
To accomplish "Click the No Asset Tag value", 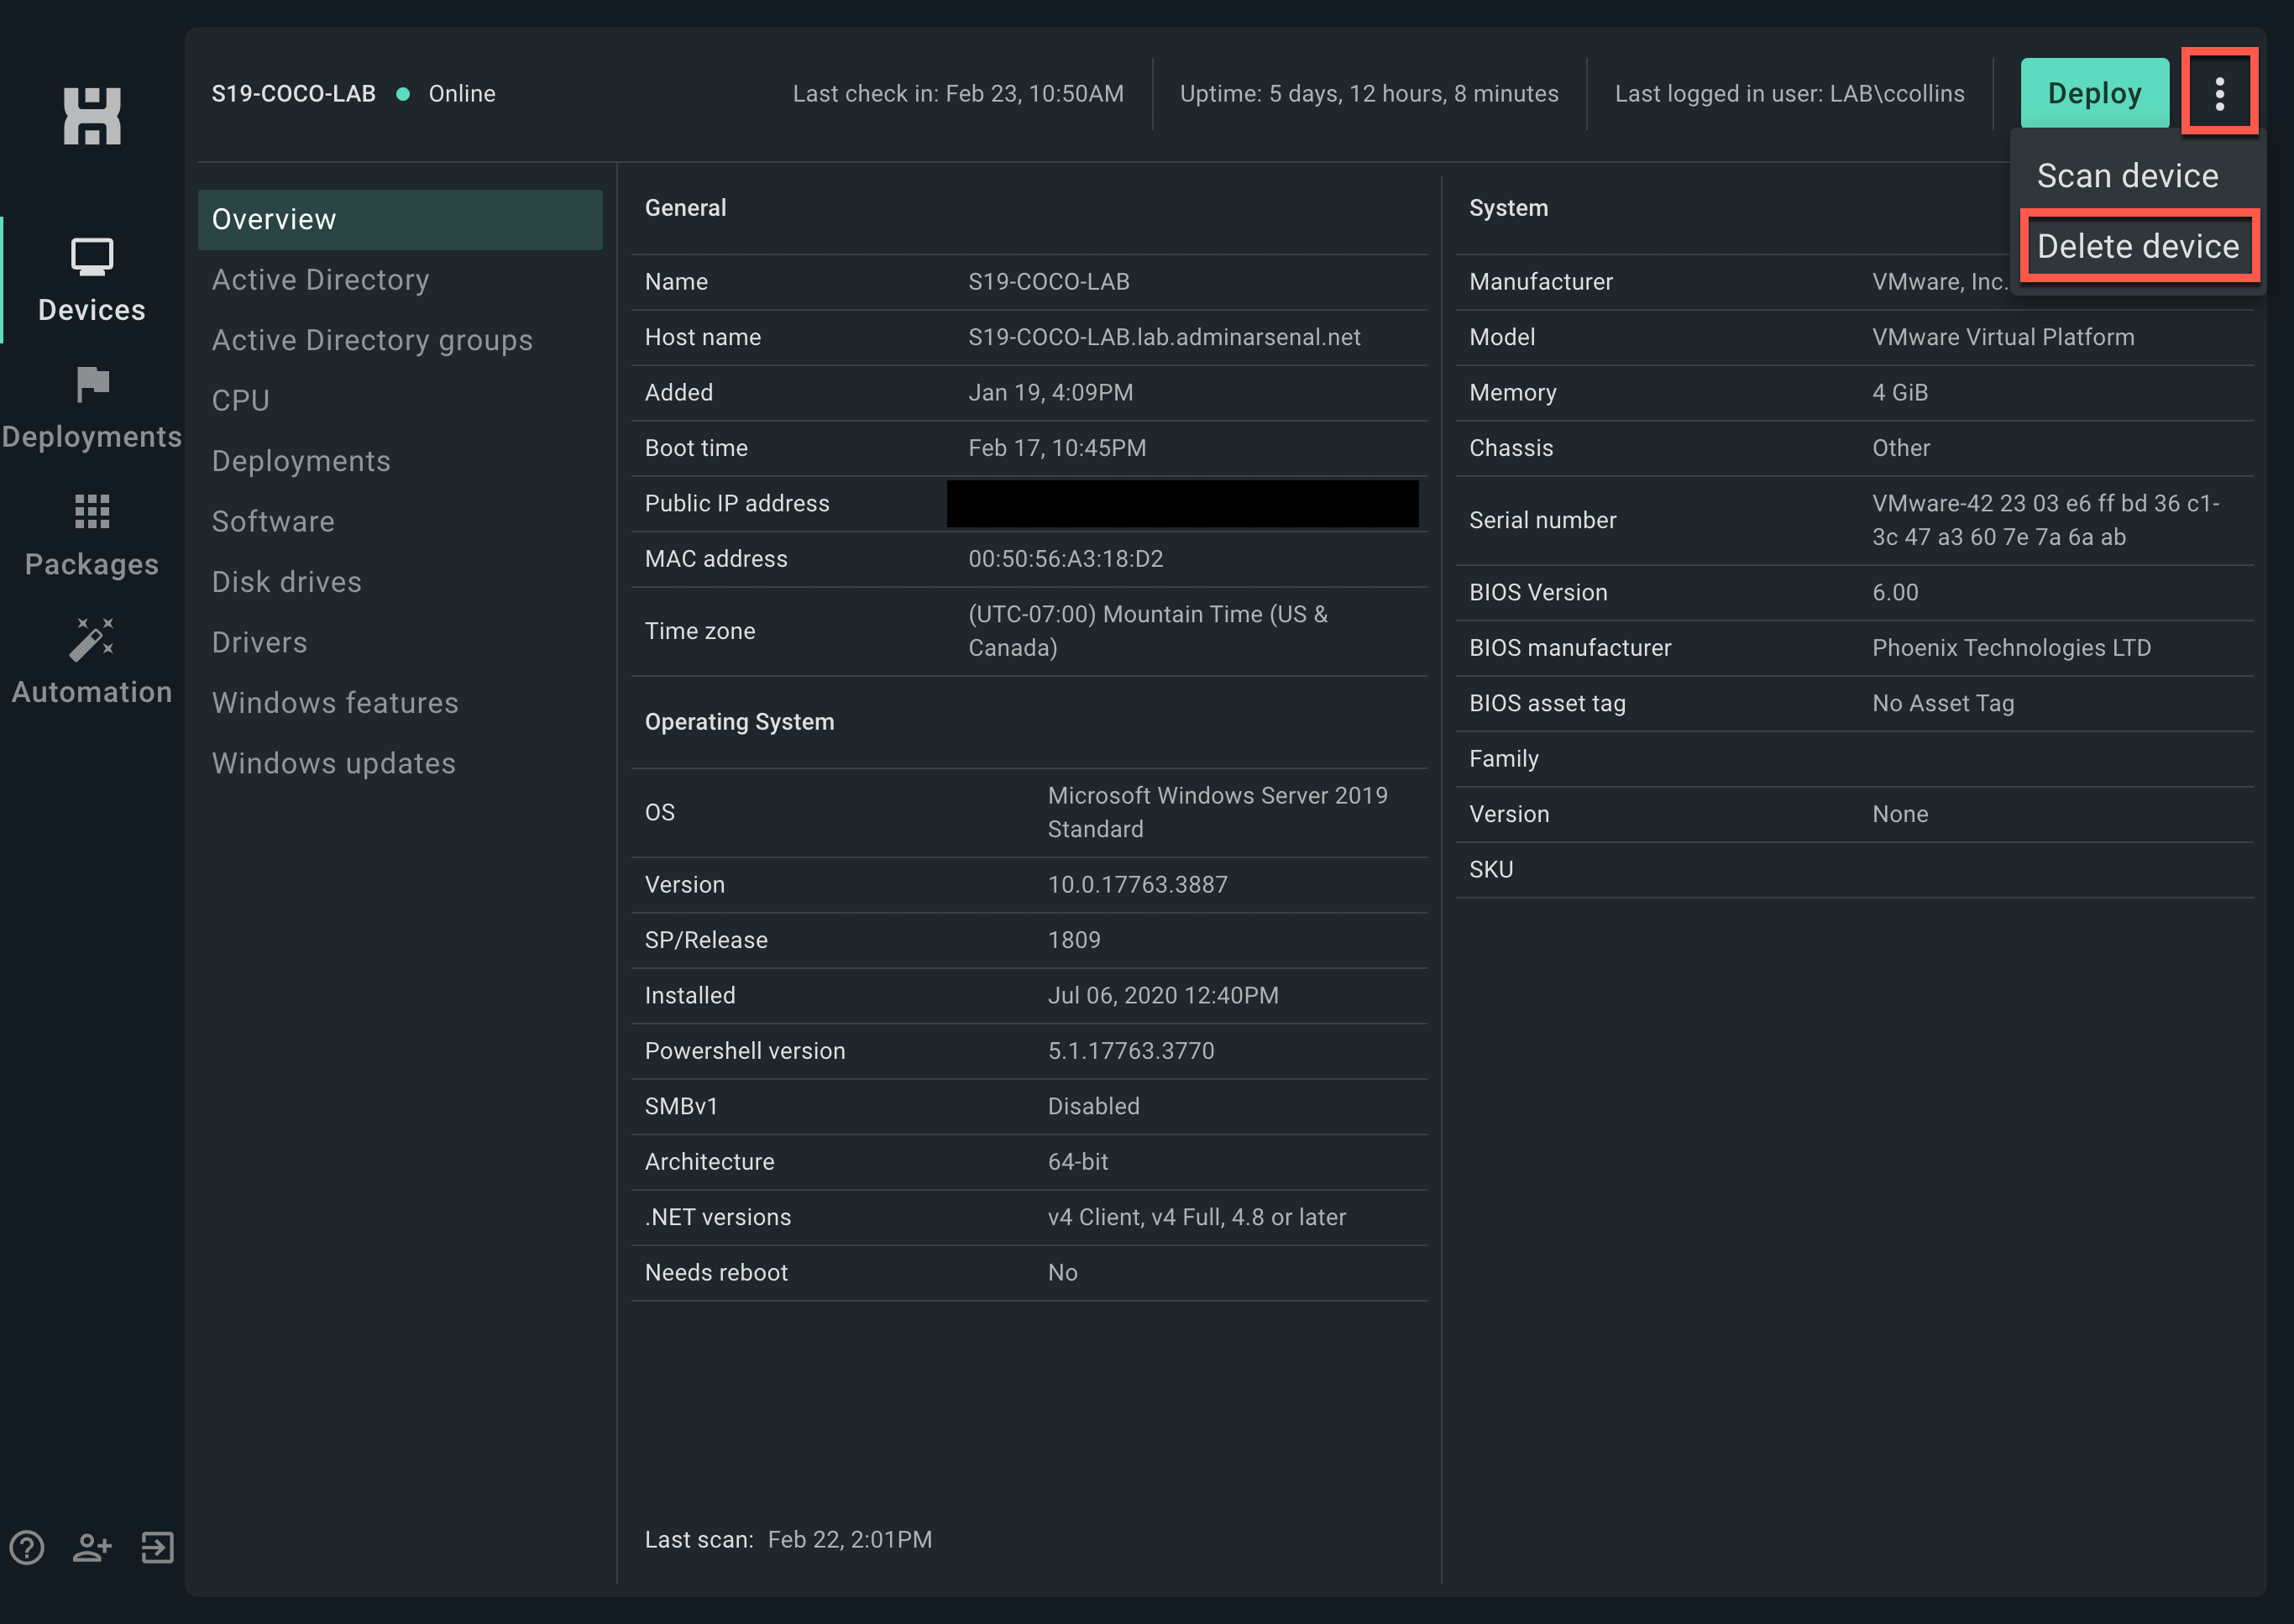I will pyautogui.click(x=1942, y=703).
